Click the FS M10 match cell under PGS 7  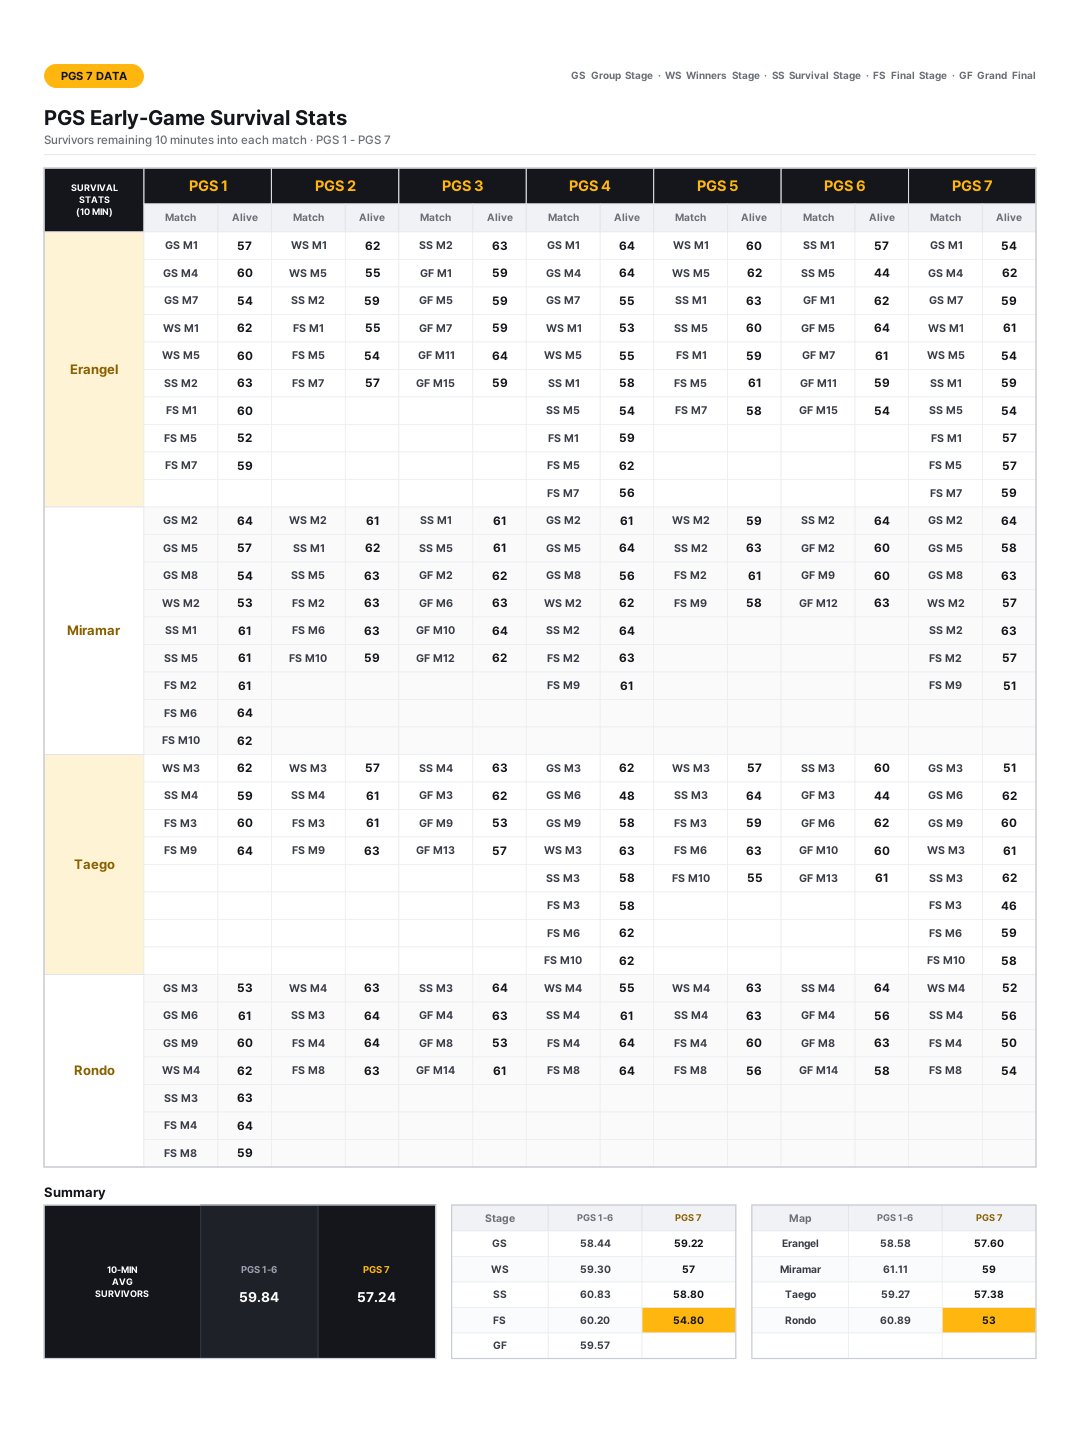tap(946, 961)
